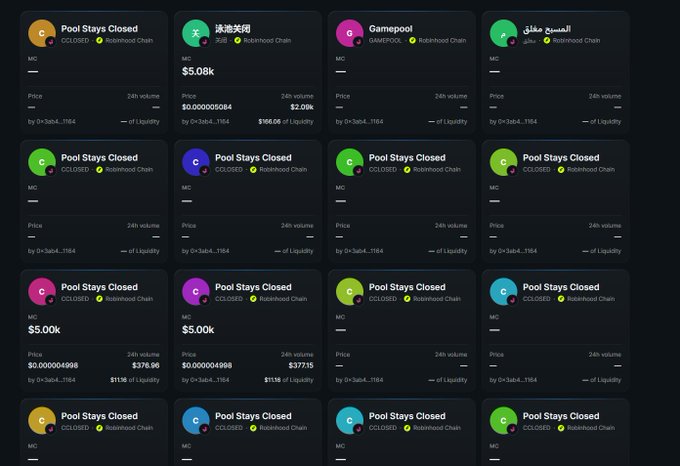Click Robinhood Chain label in Gamepool card
Viewport: 680px width, 466px height.
[x=442, y=40]
